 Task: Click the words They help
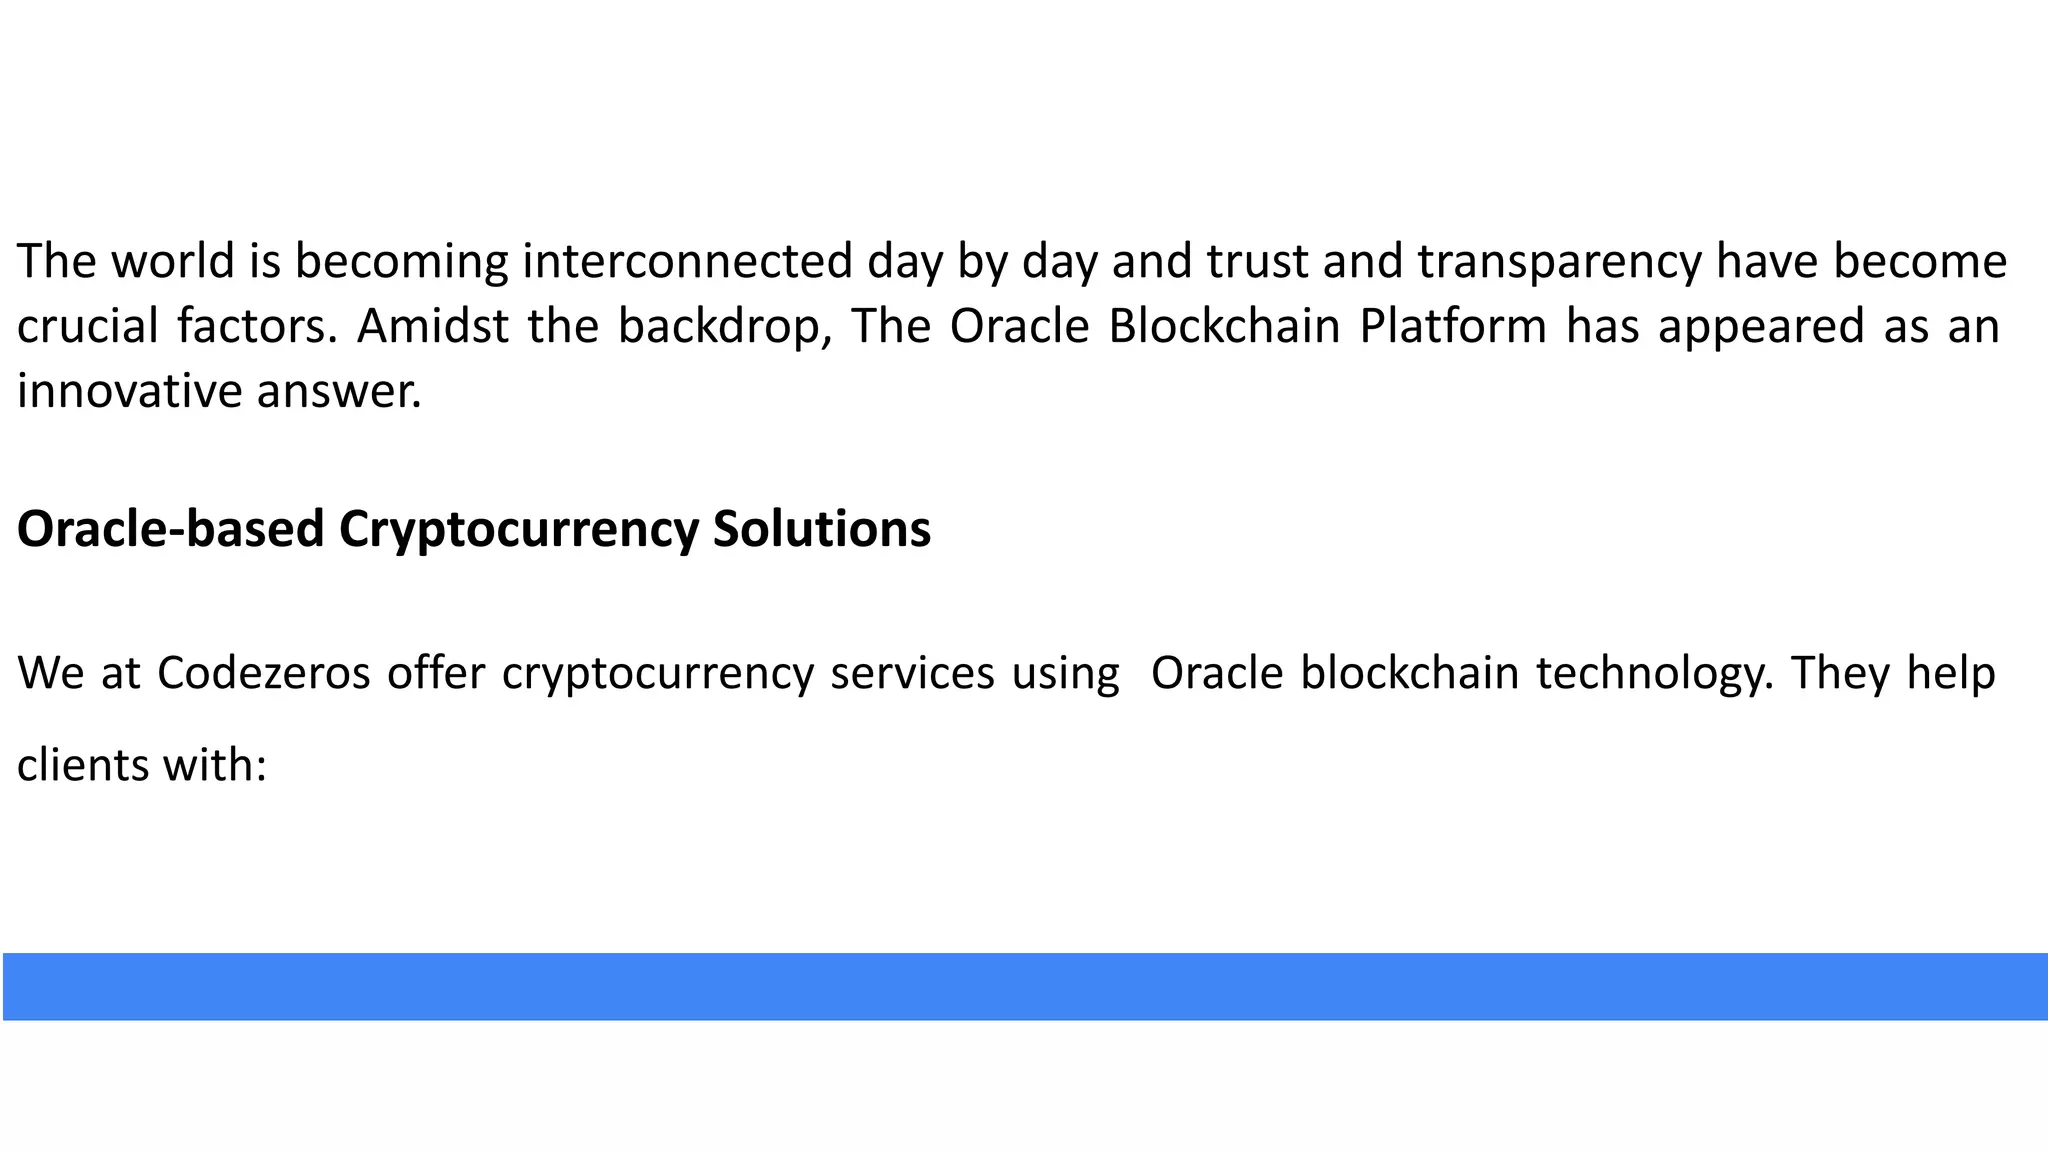(x=1893, y=673)
